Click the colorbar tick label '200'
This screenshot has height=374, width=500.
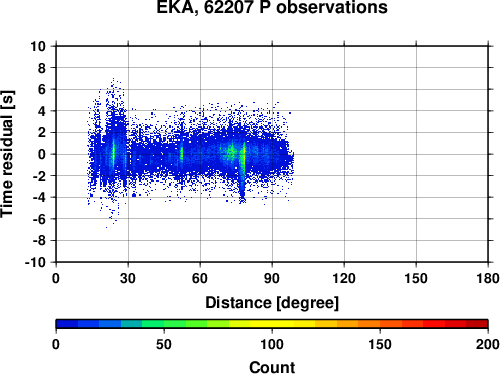[x=488, y=344]
